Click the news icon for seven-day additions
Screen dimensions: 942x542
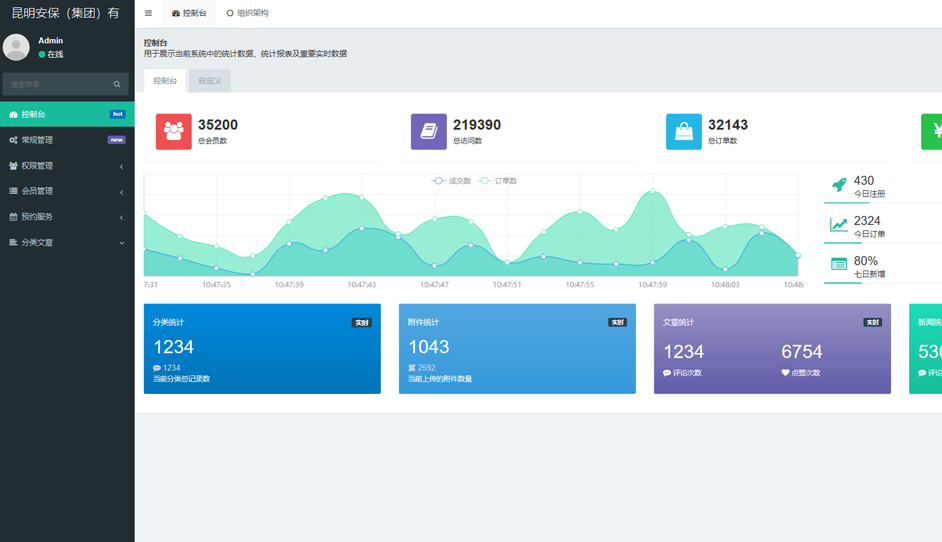839,265
